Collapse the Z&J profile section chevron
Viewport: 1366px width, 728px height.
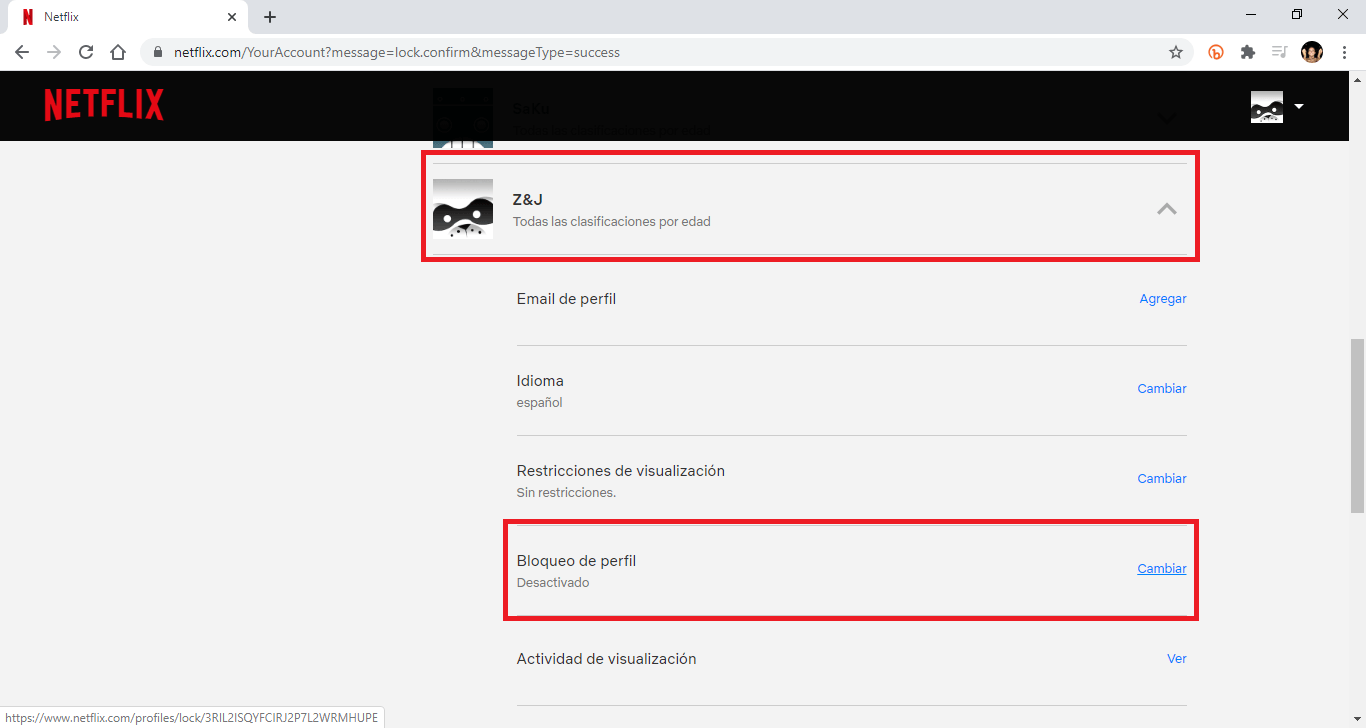click(1166, 209)
